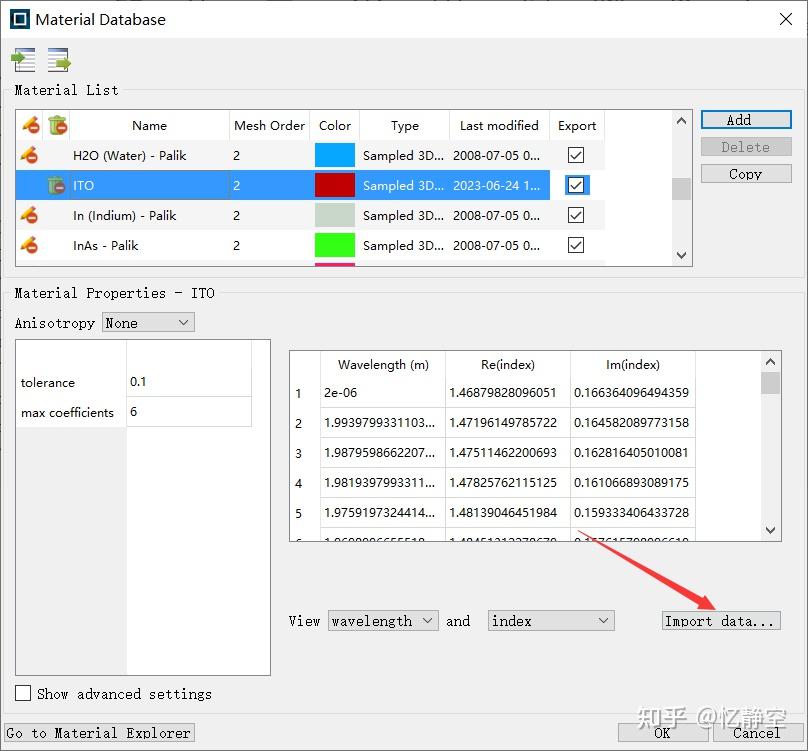Click the red color swatch for ITO
This screenshot has height=751, width=808.
(334, 185)
